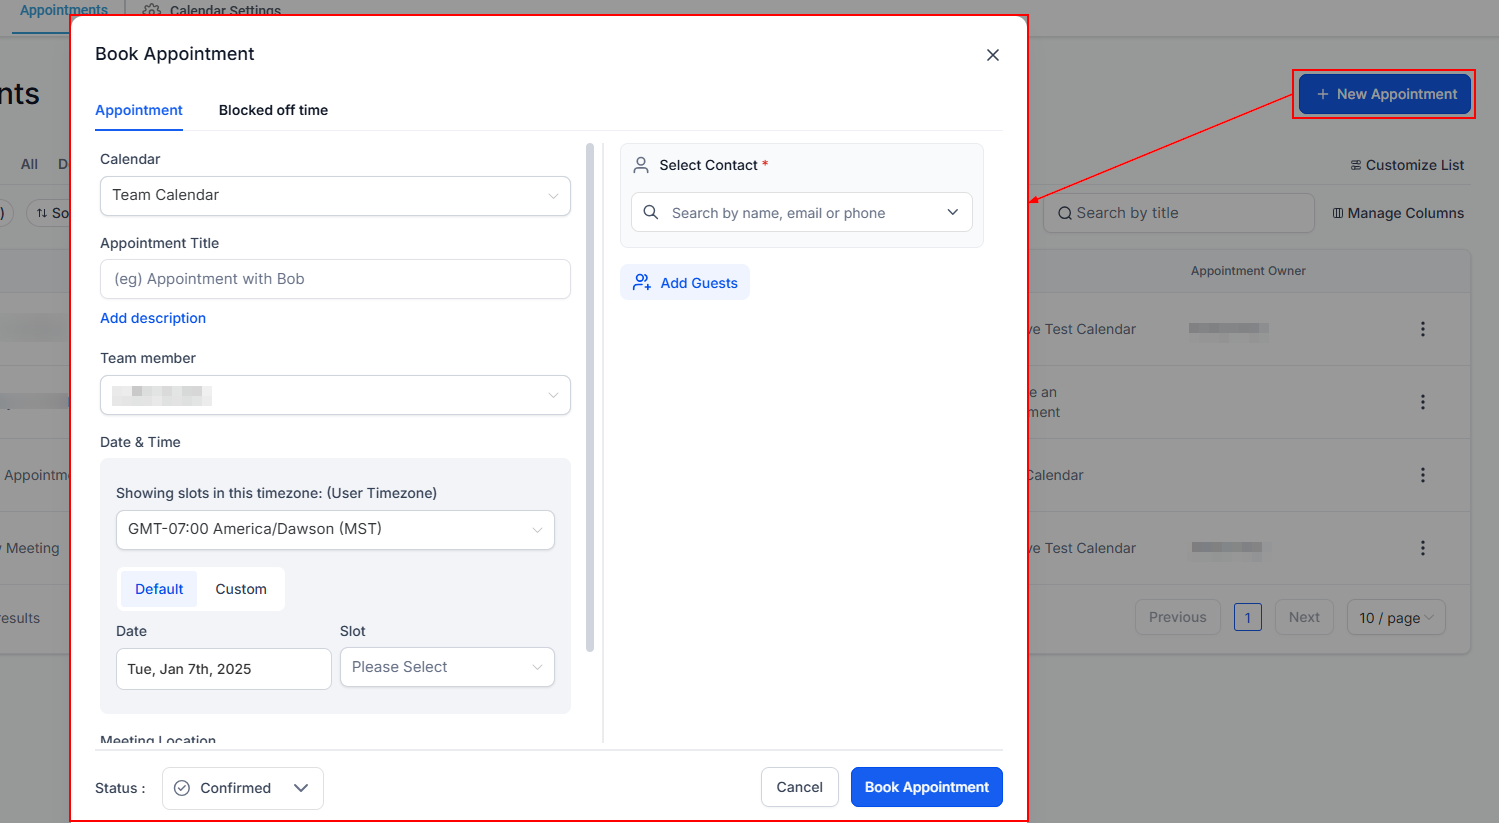Switch to Custom date mode
This screenshot has height=823, width=1499.
coord(241,589)
